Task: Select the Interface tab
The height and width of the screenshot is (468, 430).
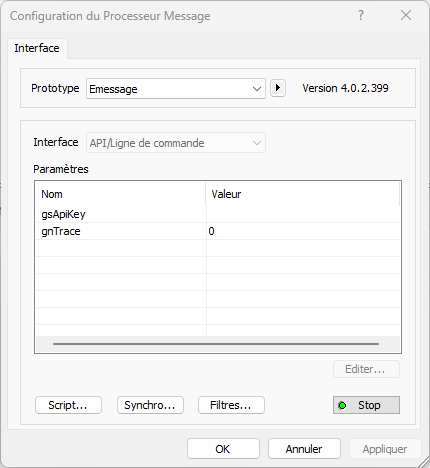Action: click(x=37, y=48)
